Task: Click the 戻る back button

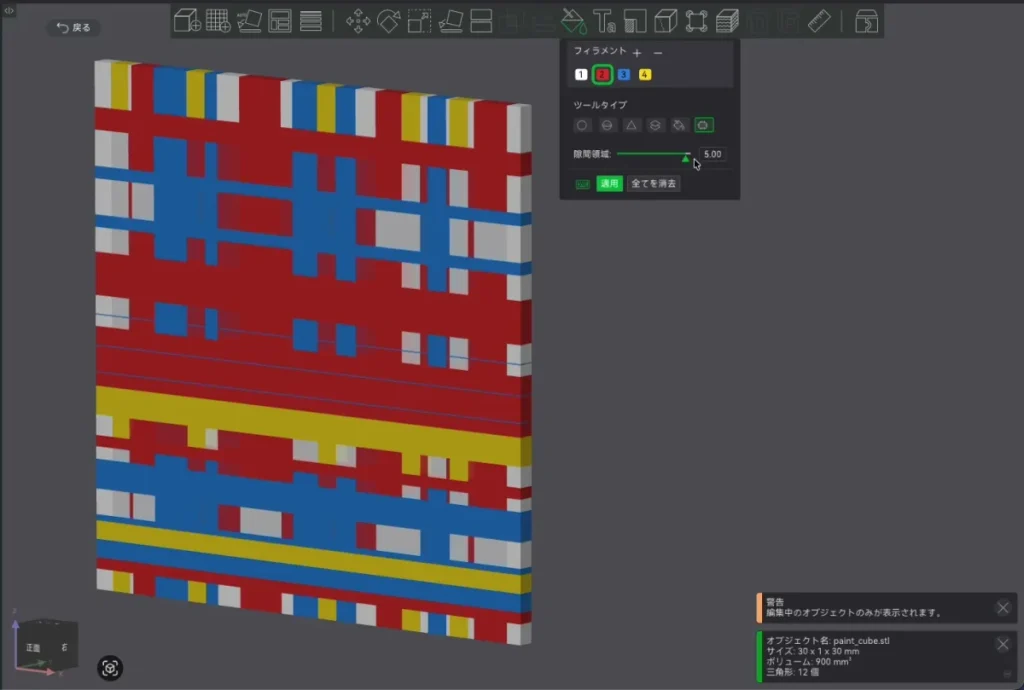Action: click(x=74, y=27)
